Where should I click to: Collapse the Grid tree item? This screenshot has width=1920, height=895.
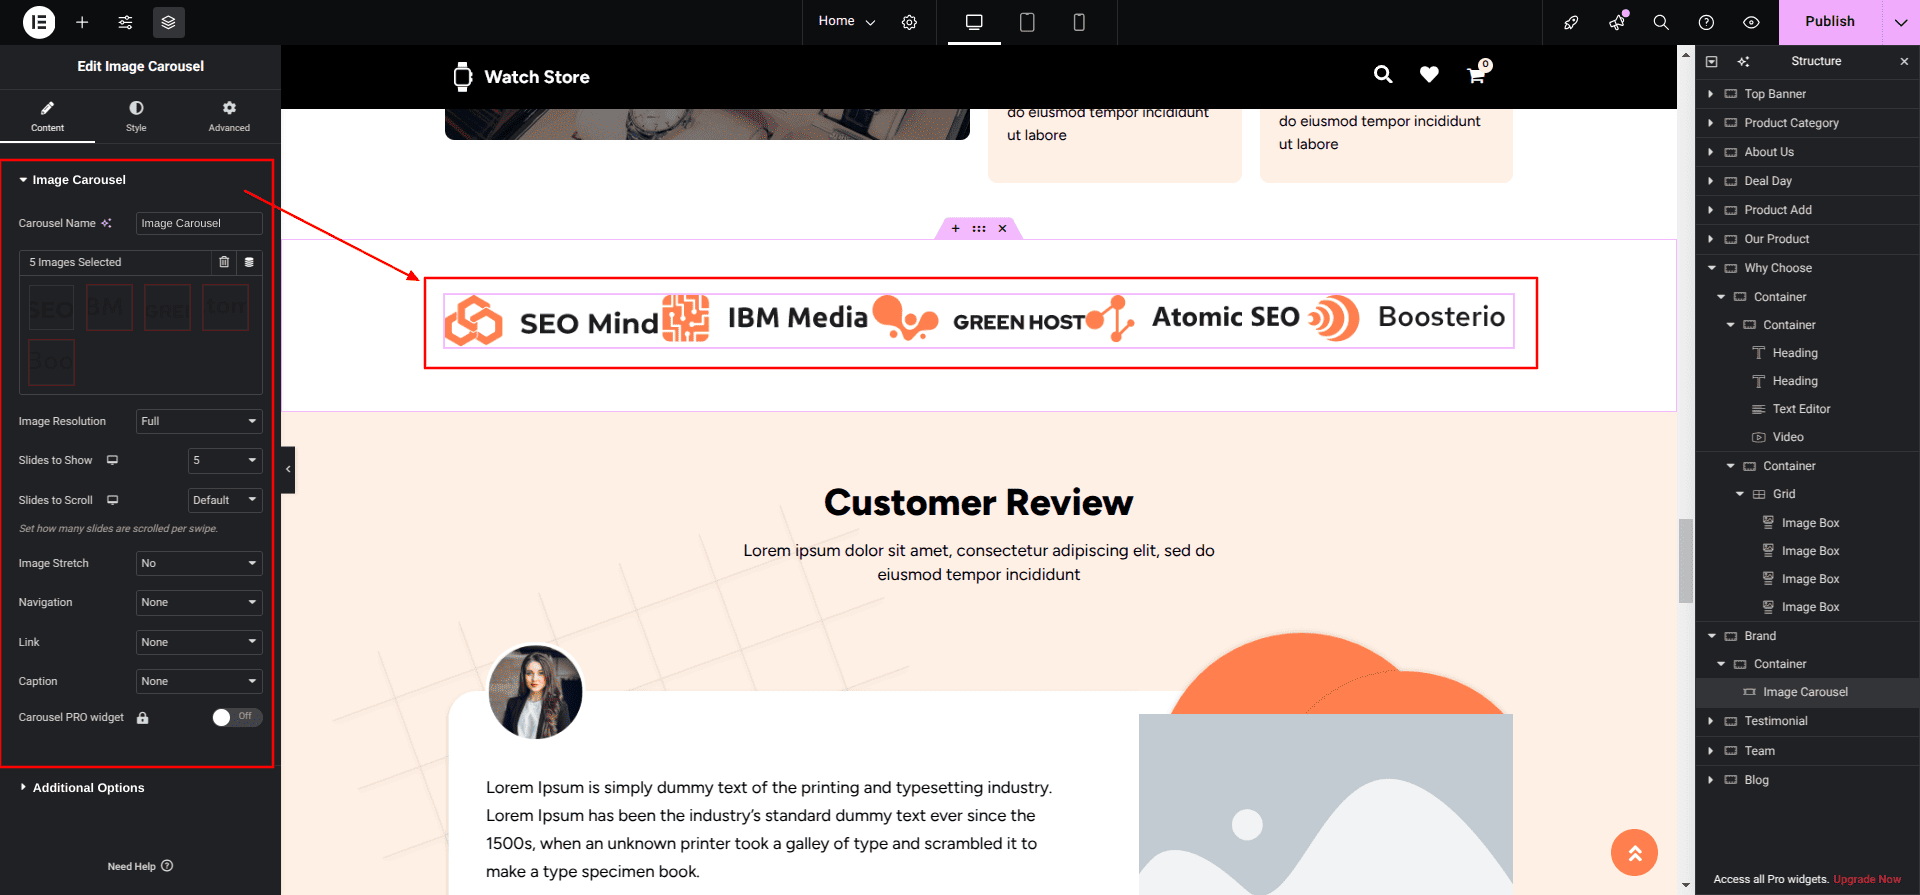(1739, 494)
